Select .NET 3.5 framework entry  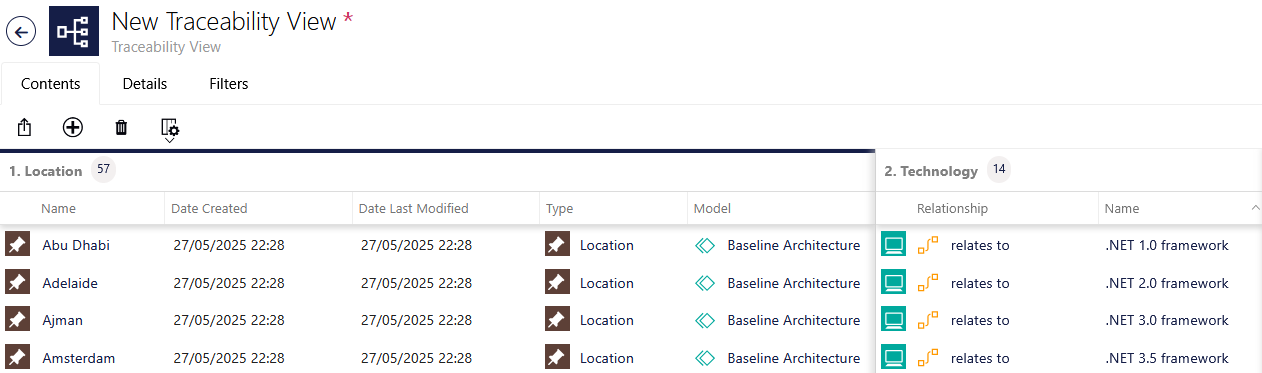[1167, 358]
